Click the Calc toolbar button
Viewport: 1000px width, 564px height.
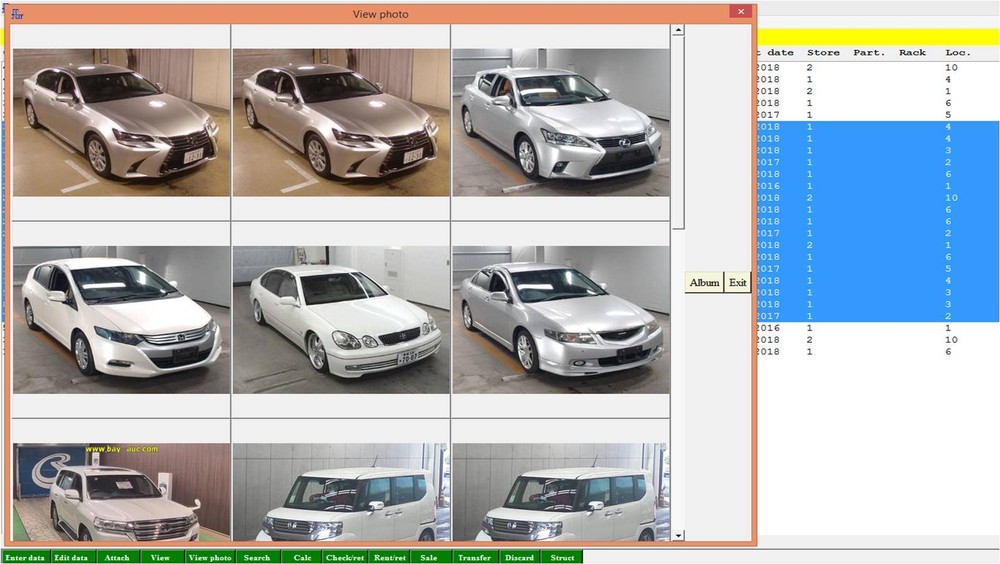tap(302, 557)
